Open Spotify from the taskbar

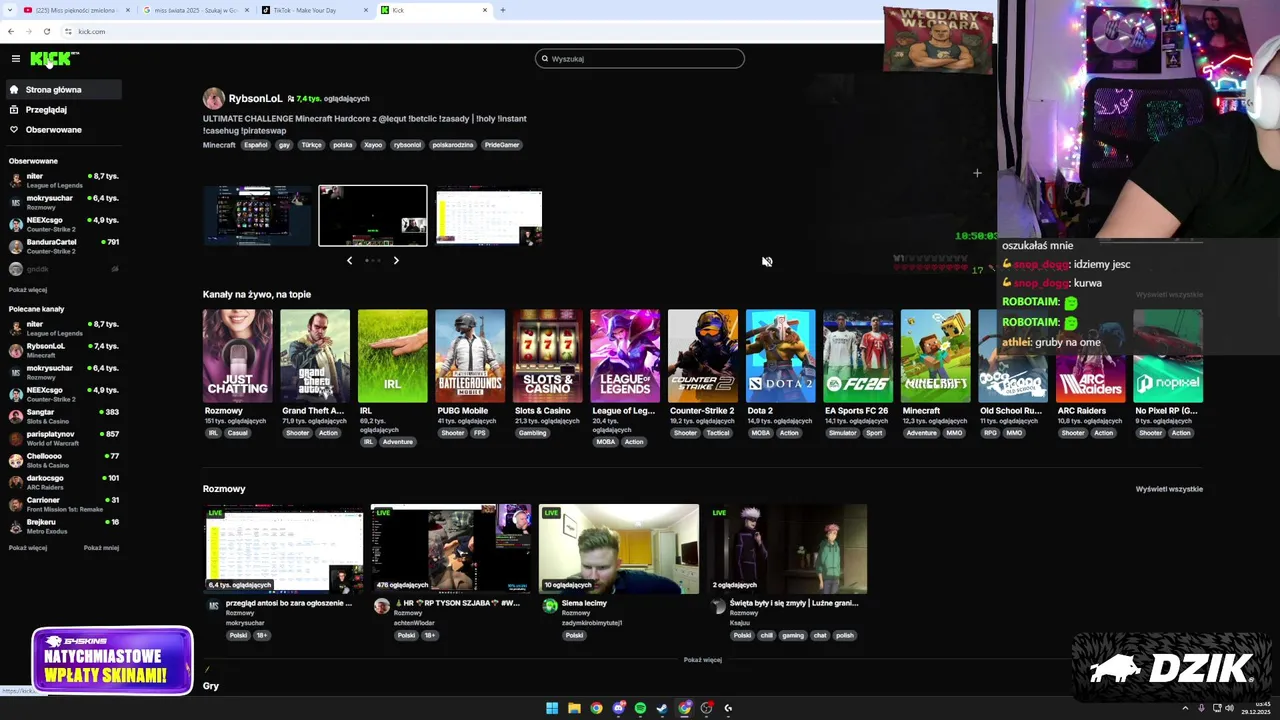pyautogui.click(x=640, y=708)
